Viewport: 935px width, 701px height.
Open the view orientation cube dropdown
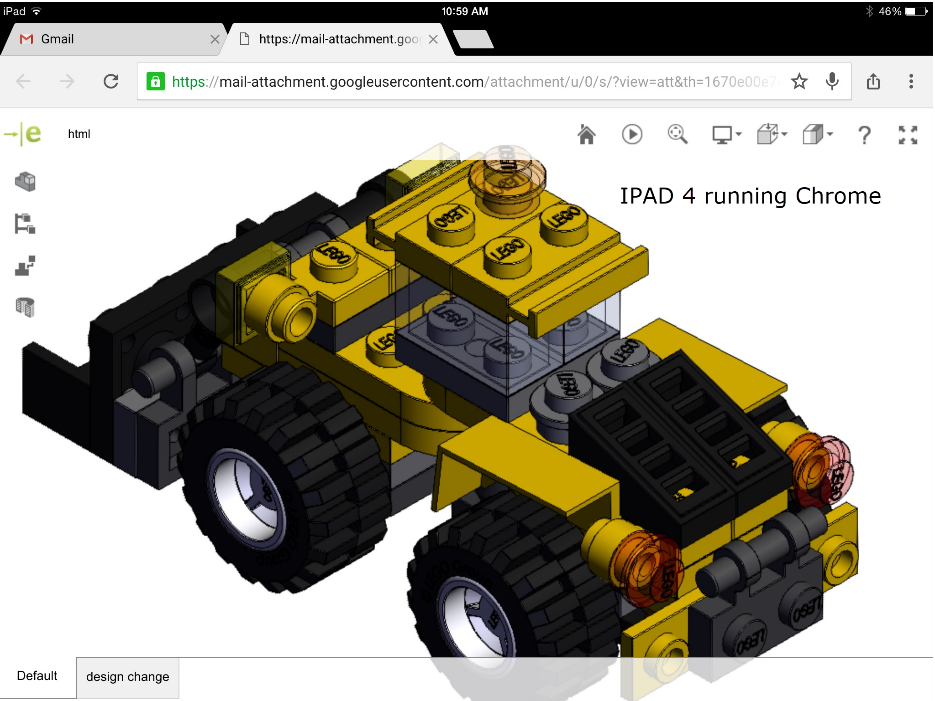(x=772, y=134)
